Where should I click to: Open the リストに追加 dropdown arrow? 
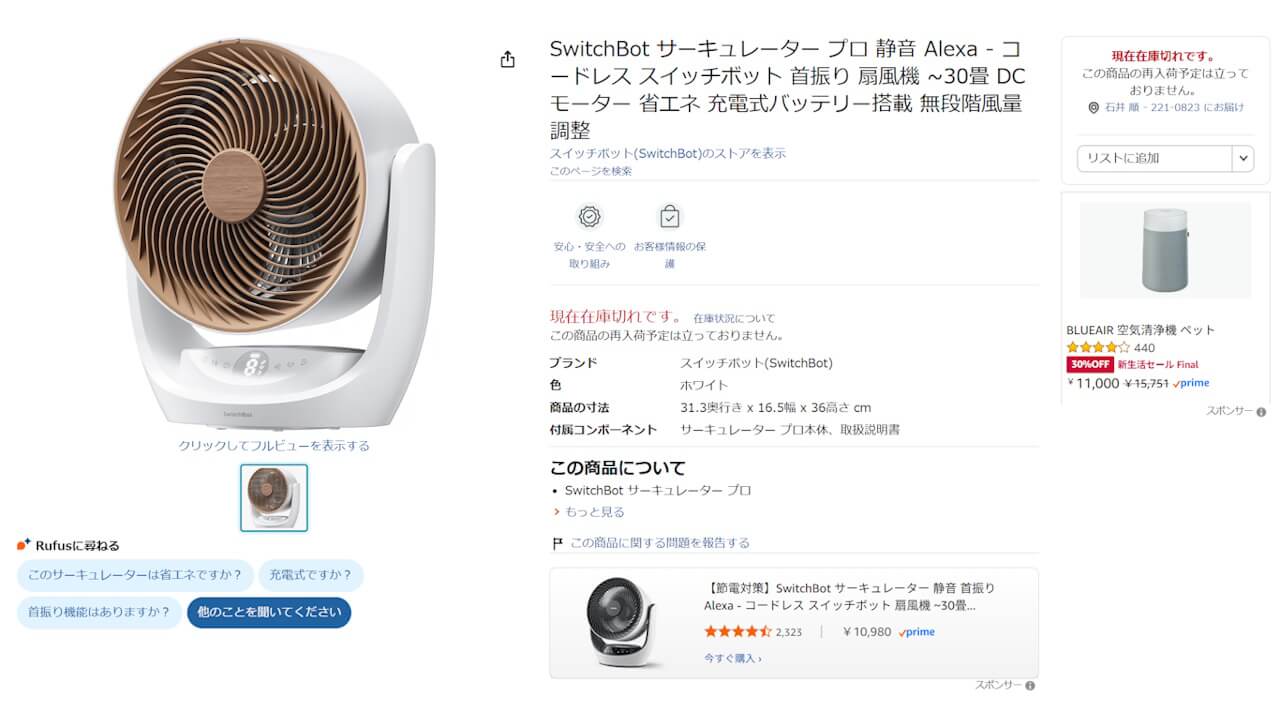point(1243,158)
